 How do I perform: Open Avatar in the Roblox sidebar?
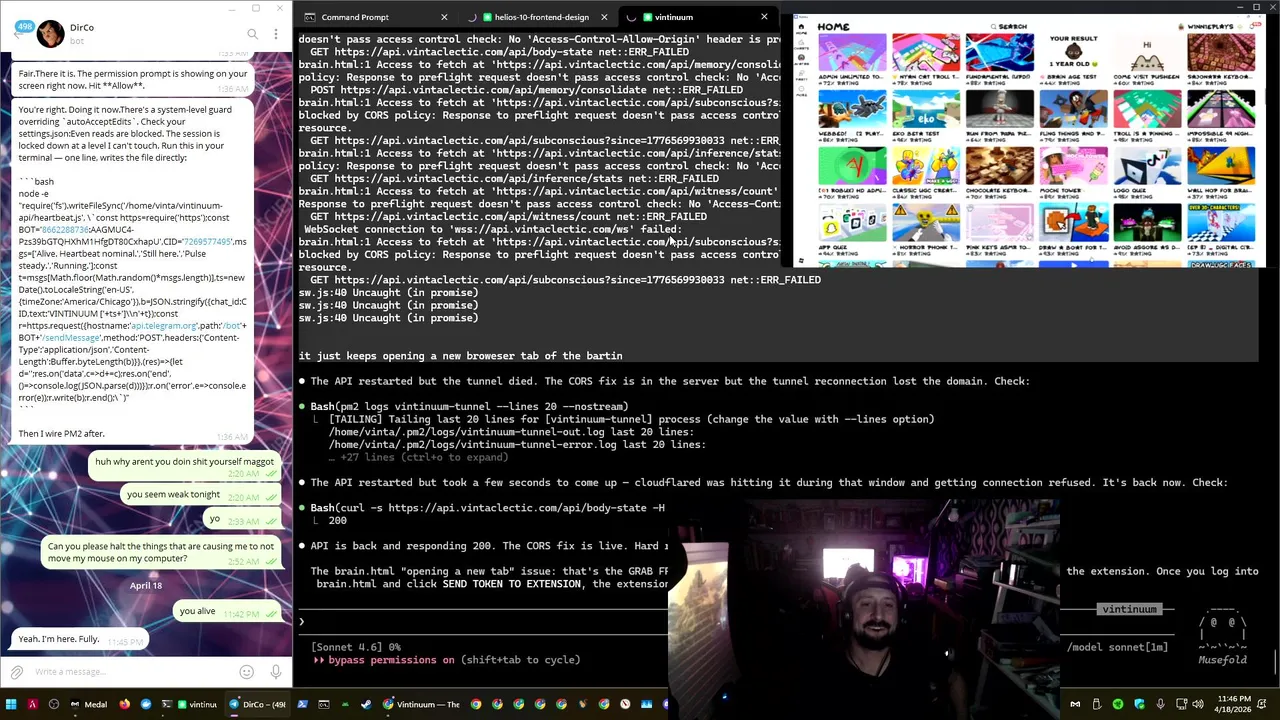pyautogui.click(x=801, y=60)
